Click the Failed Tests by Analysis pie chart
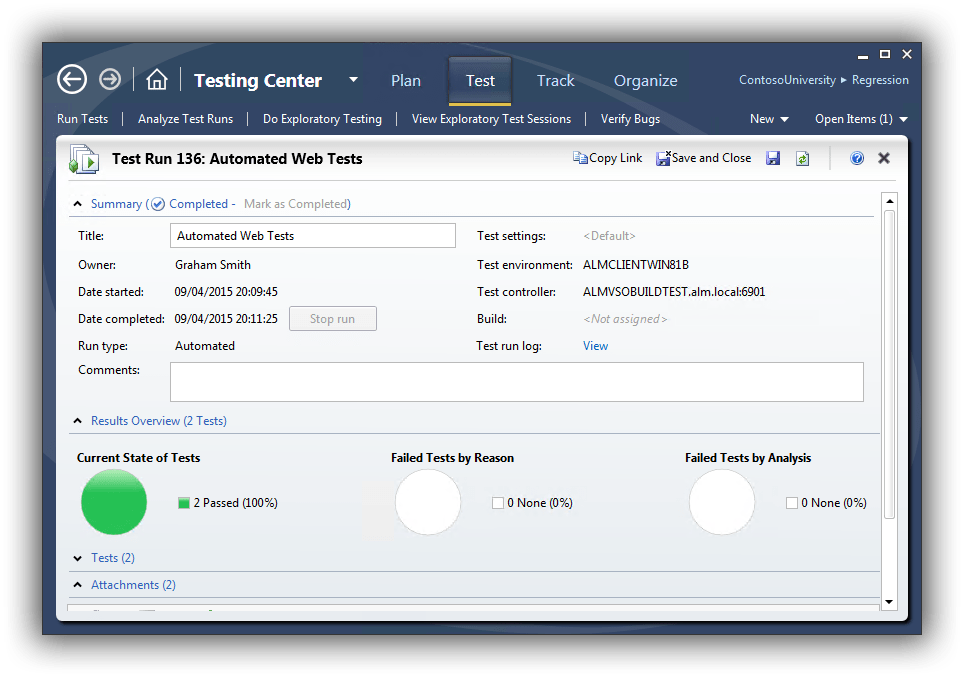The width and height of the screenshot is (964, 677). coord(722,502)
